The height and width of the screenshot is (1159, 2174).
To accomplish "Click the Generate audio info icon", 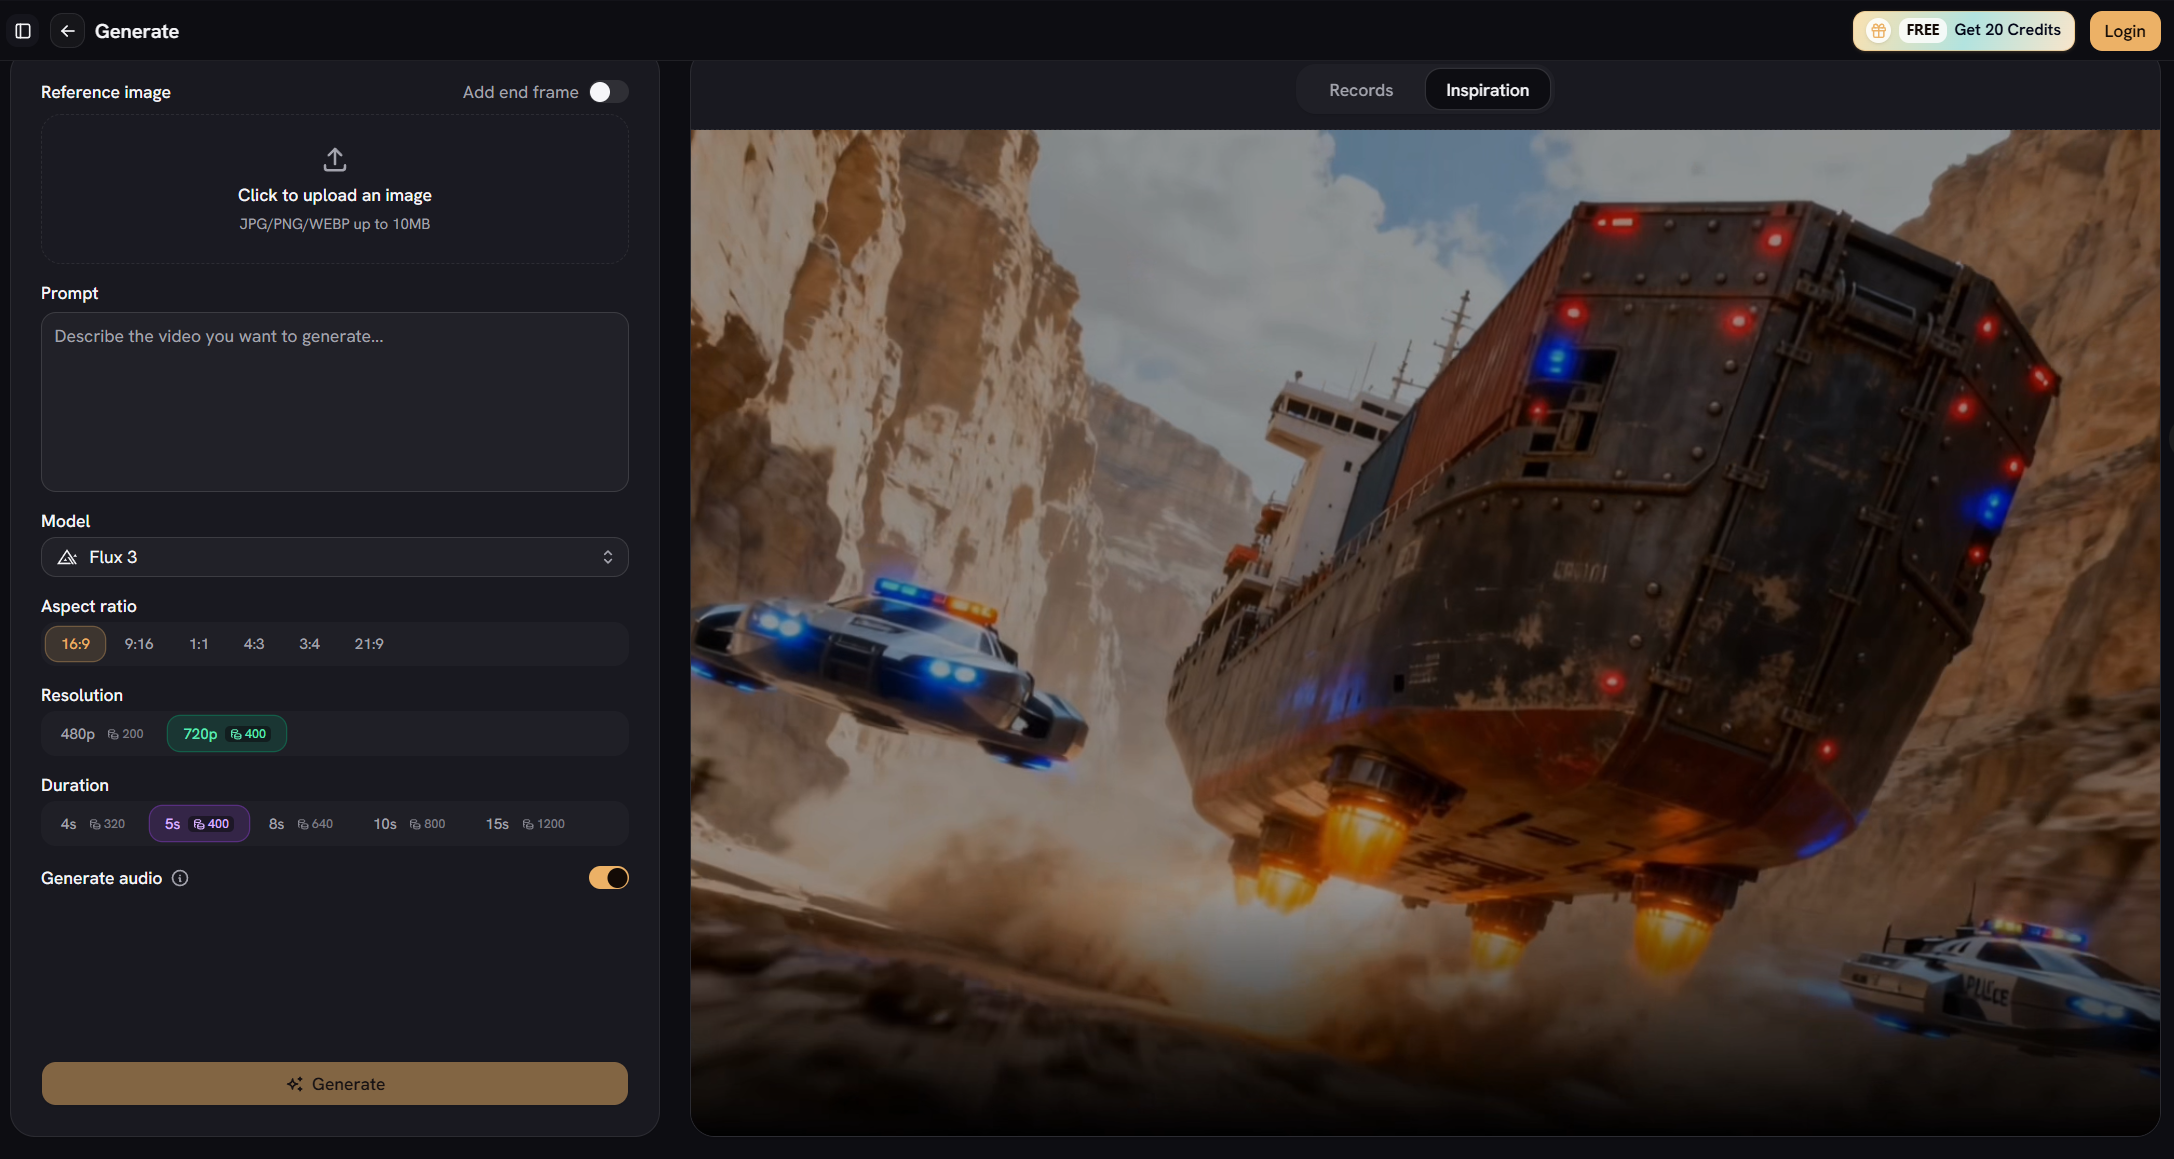I will point(180,878).
